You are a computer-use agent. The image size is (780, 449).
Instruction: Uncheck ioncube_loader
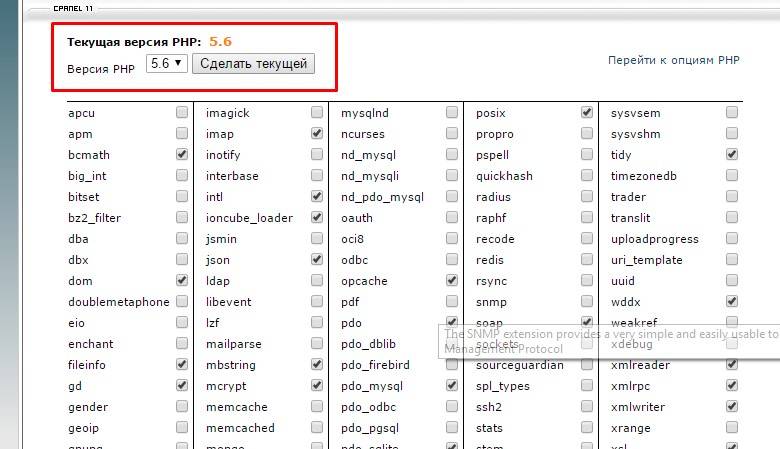[x=317, y=217]
